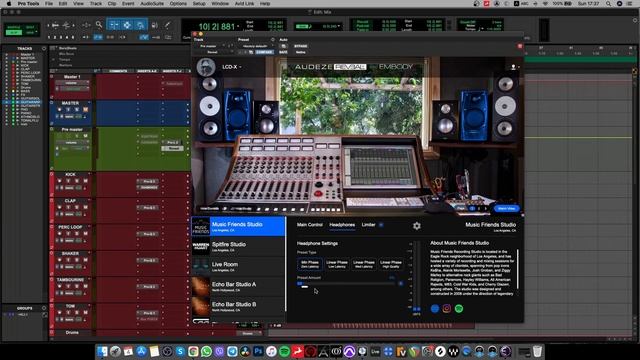Image resolution: width=640 pixels, height=360 pixels.
Task: Select Linear Phase Low Latency preset type
Action: (337, 264)
